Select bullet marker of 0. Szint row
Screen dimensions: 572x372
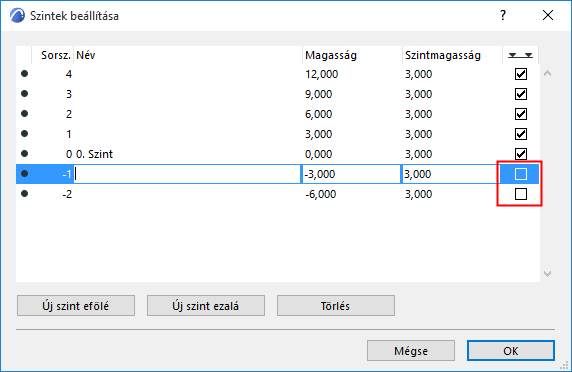(24, 154)
